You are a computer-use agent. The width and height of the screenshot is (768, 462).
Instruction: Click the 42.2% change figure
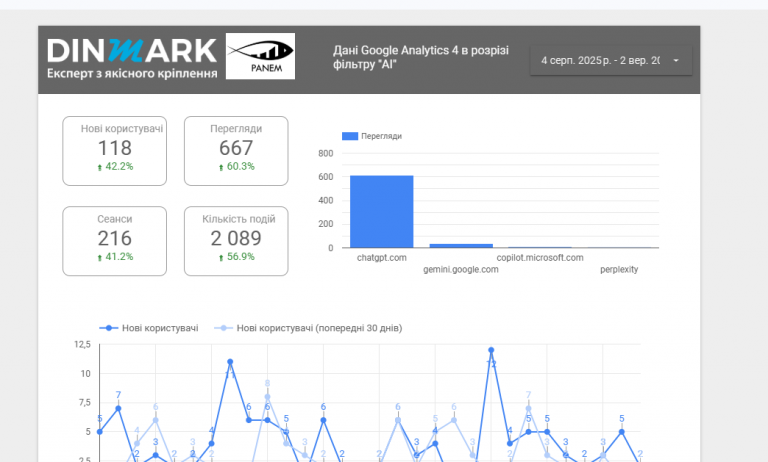[x=119, y=167]
